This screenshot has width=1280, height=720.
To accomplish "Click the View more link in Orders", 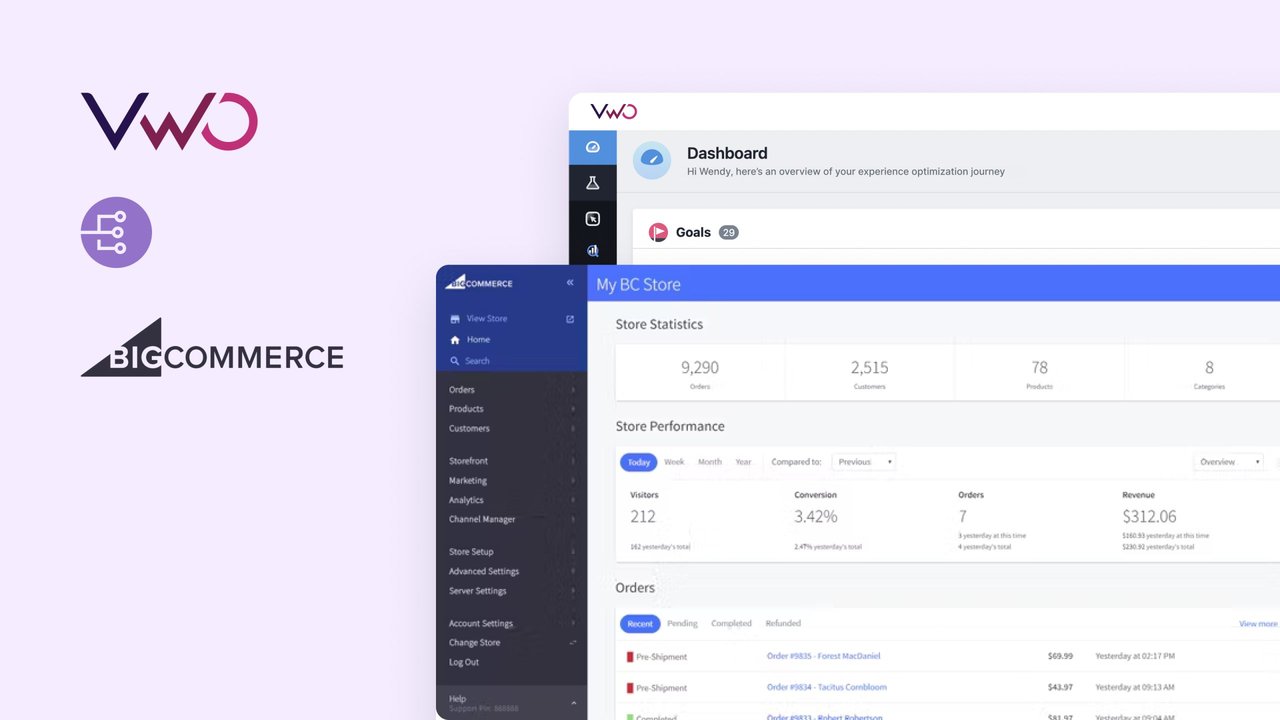I will (x=1258, y=624).
